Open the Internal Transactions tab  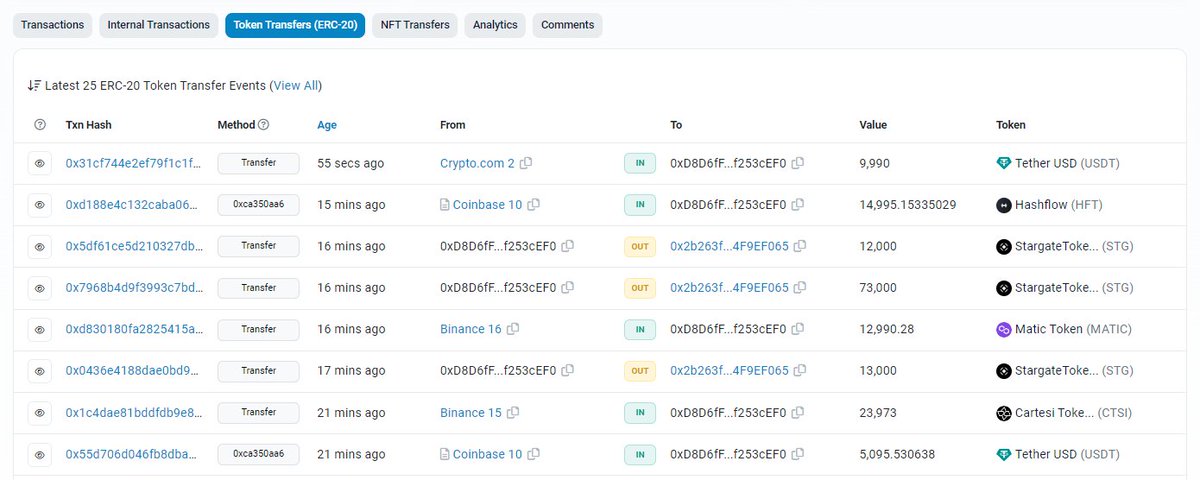click(x=158, y=25)
